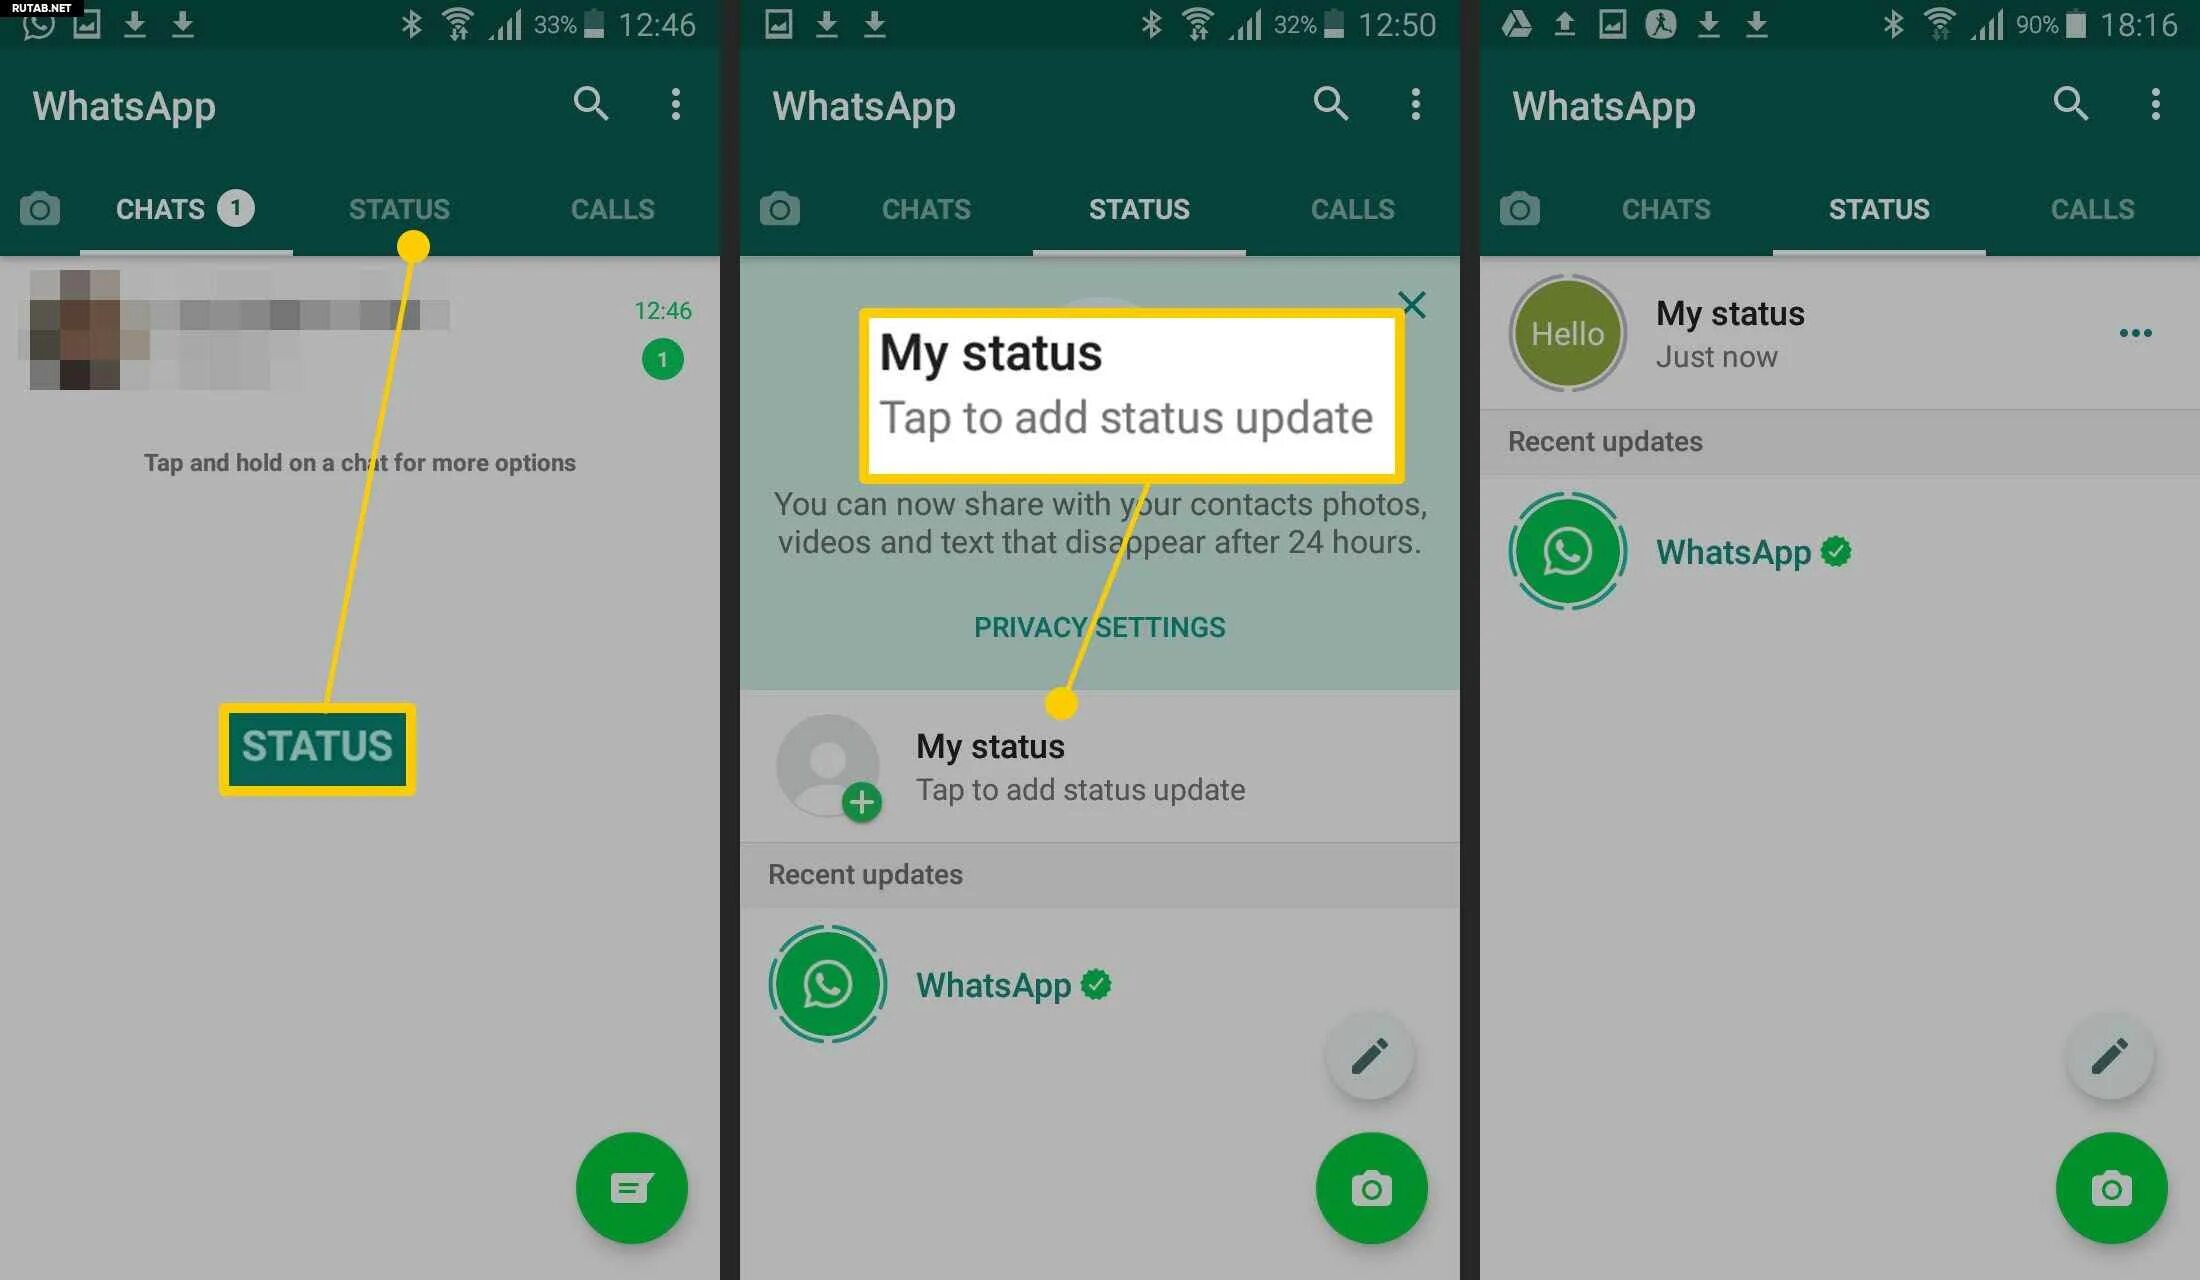Click the three-dot menu next to My status

(2134, 332)
